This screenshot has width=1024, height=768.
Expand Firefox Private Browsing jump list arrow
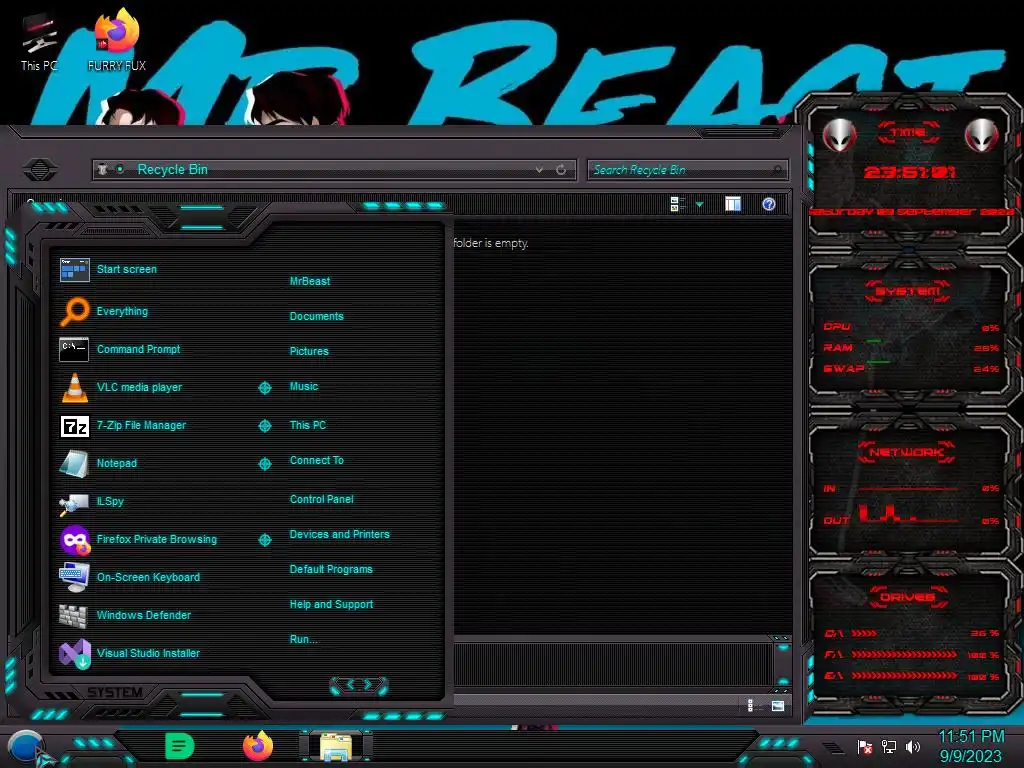coord(264,539)
